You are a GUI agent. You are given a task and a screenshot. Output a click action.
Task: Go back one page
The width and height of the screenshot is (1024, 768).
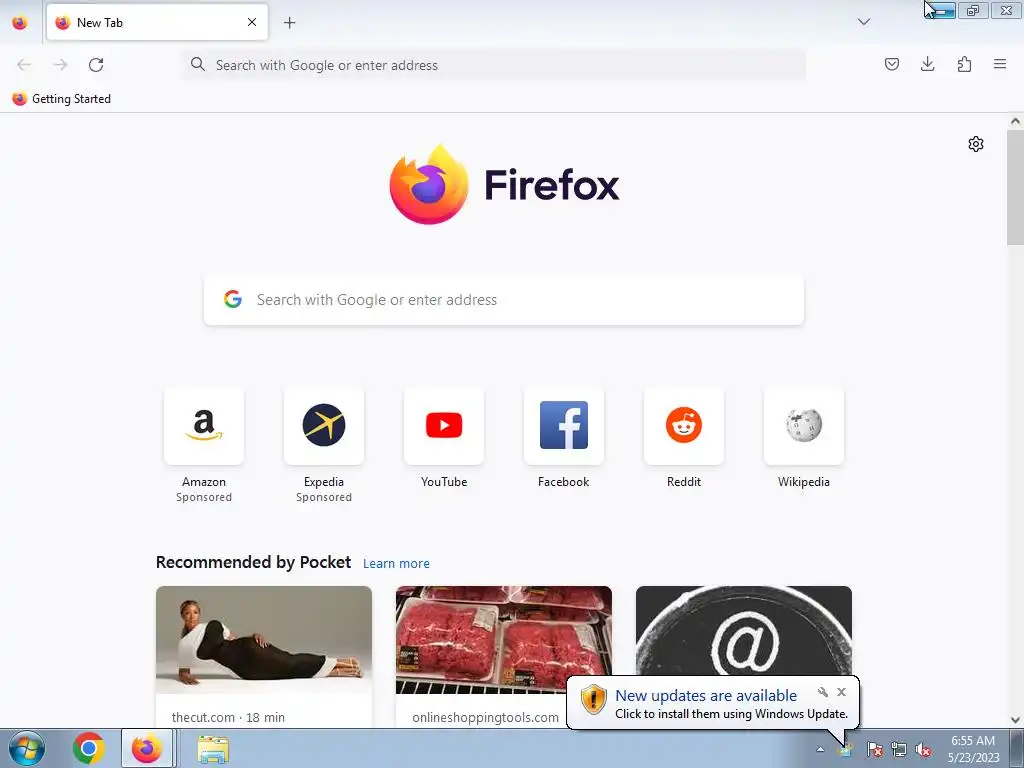click(x=24, y=65)
